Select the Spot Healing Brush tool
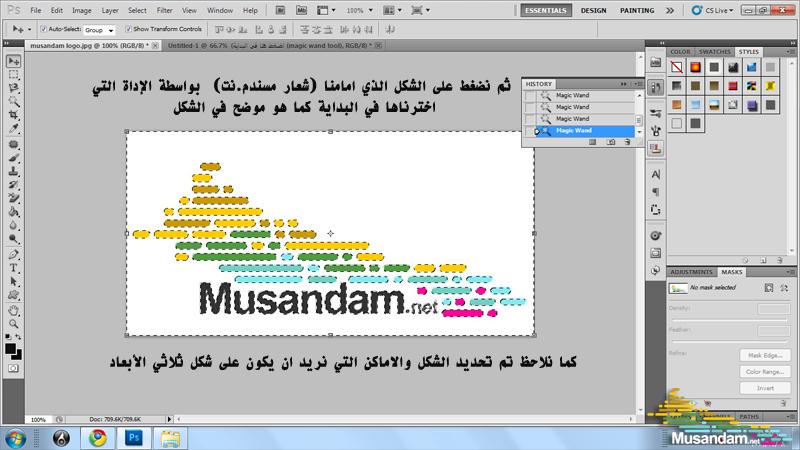The image size is (800, 450). [13, 145]
